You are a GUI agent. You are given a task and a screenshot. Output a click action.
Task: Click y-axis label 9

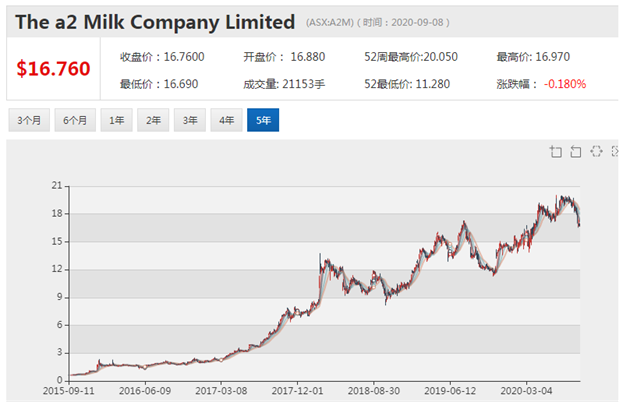[x=60, y=297]
